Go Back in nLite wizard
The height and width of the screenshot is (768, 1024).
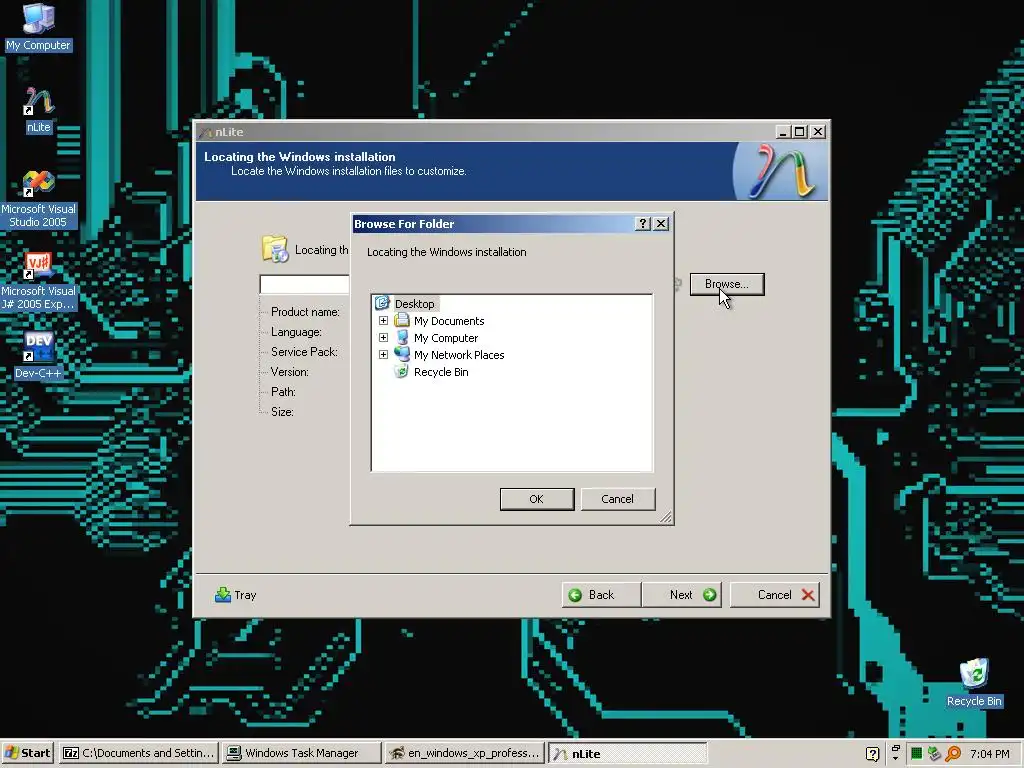pyautogui.click(x=601, y=595)
